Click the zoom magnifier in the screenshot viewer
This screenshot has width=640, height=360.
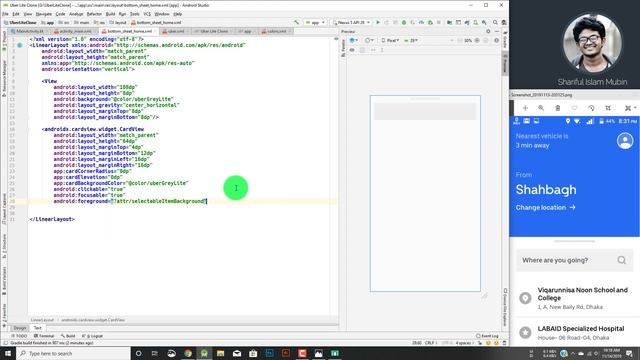pyautogui.click(x=541, y=108)
